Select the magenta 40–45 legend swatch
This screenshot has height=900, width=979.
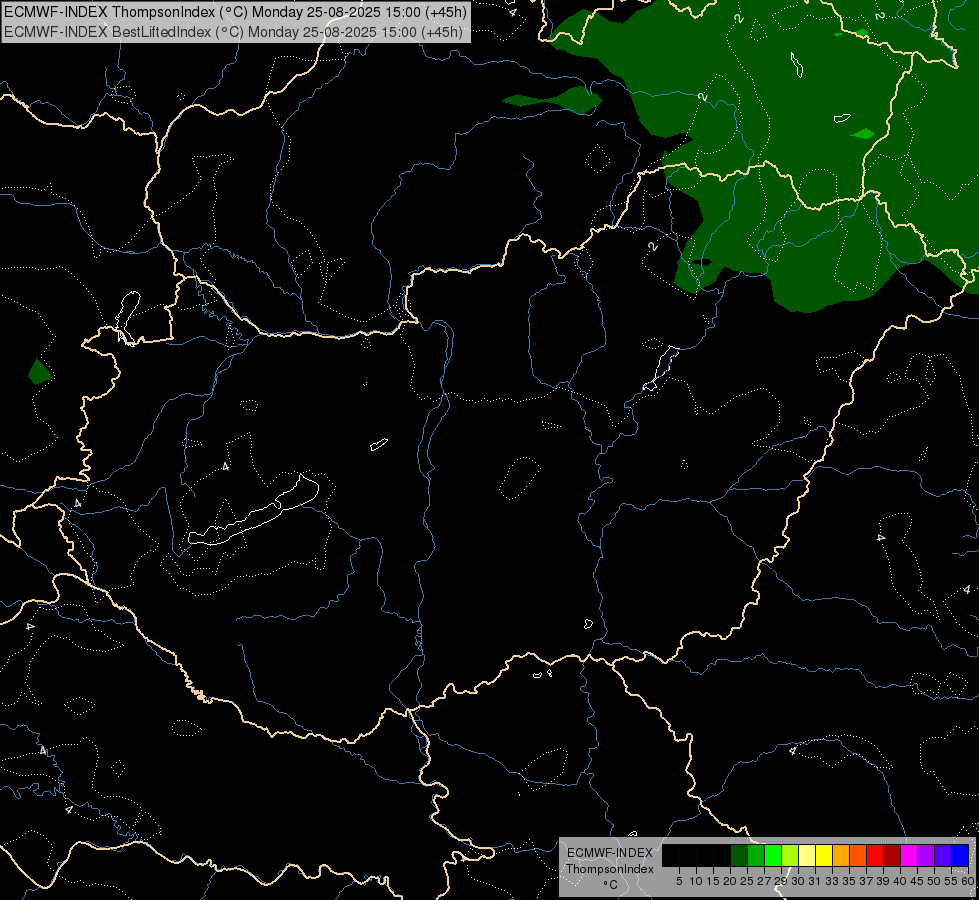pyautogui.click(x=909, y=855)
